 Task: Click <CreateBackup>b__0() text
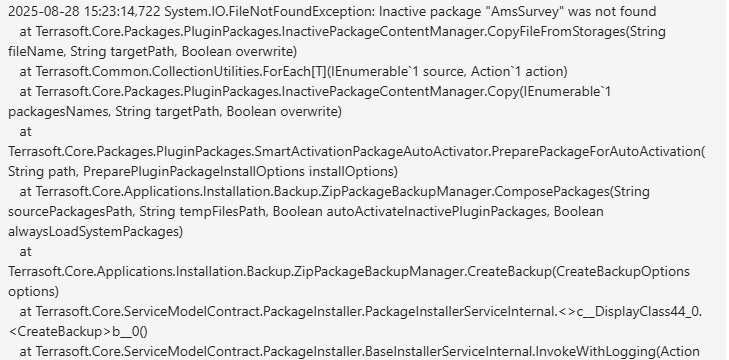coord(78,332)
